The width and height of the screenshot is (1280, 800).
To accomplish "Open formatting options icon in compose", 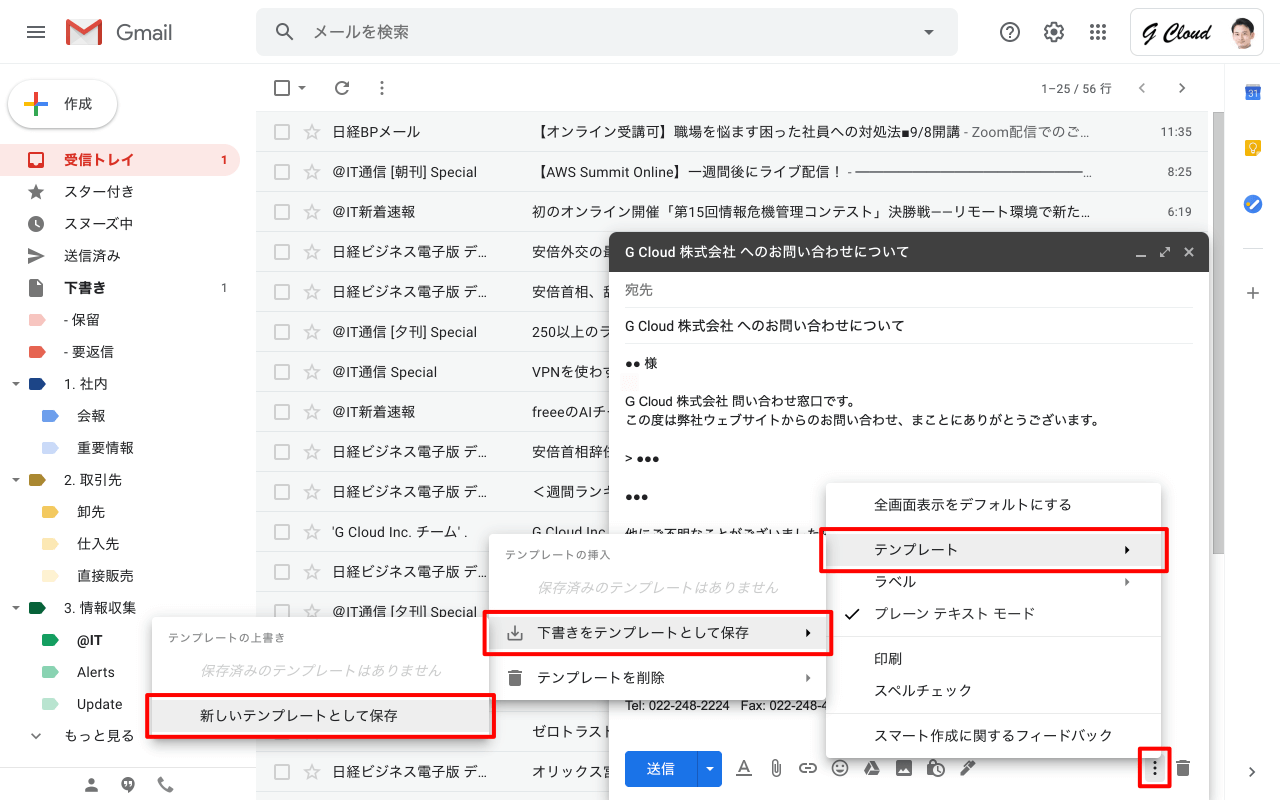I will click(x=744, y=768).
